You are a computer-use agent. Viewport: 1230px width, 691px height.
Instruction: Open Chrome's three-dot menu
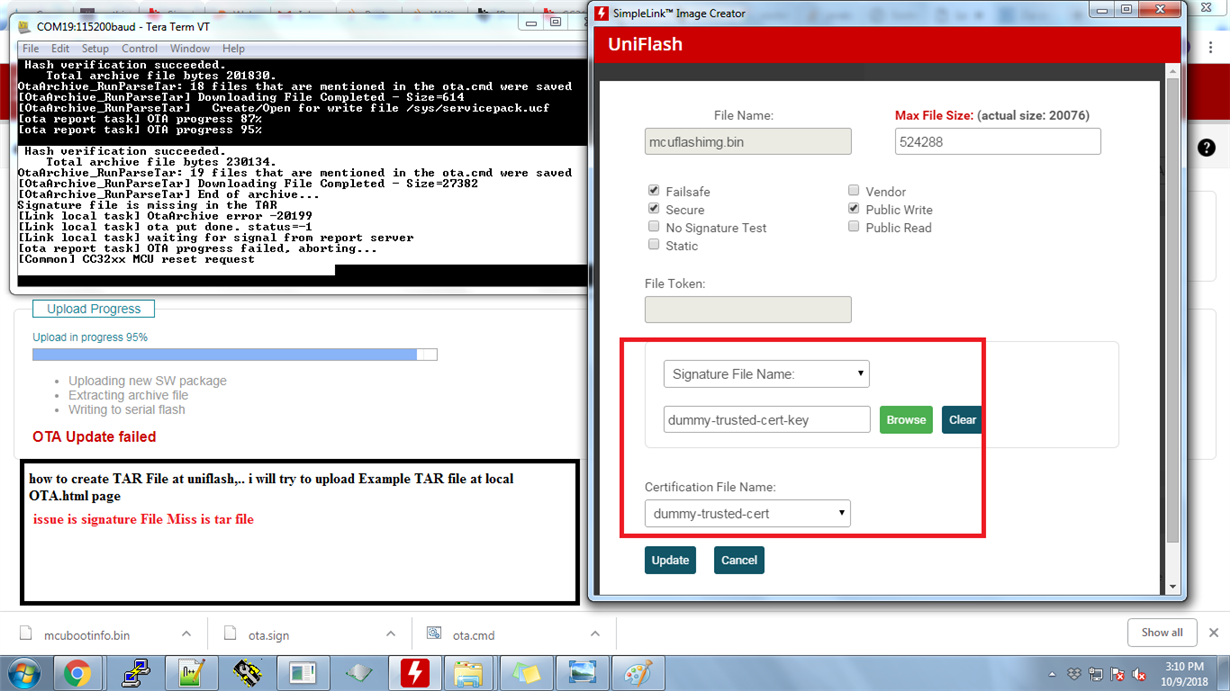pyautogui.click(x=1211, y=48)
